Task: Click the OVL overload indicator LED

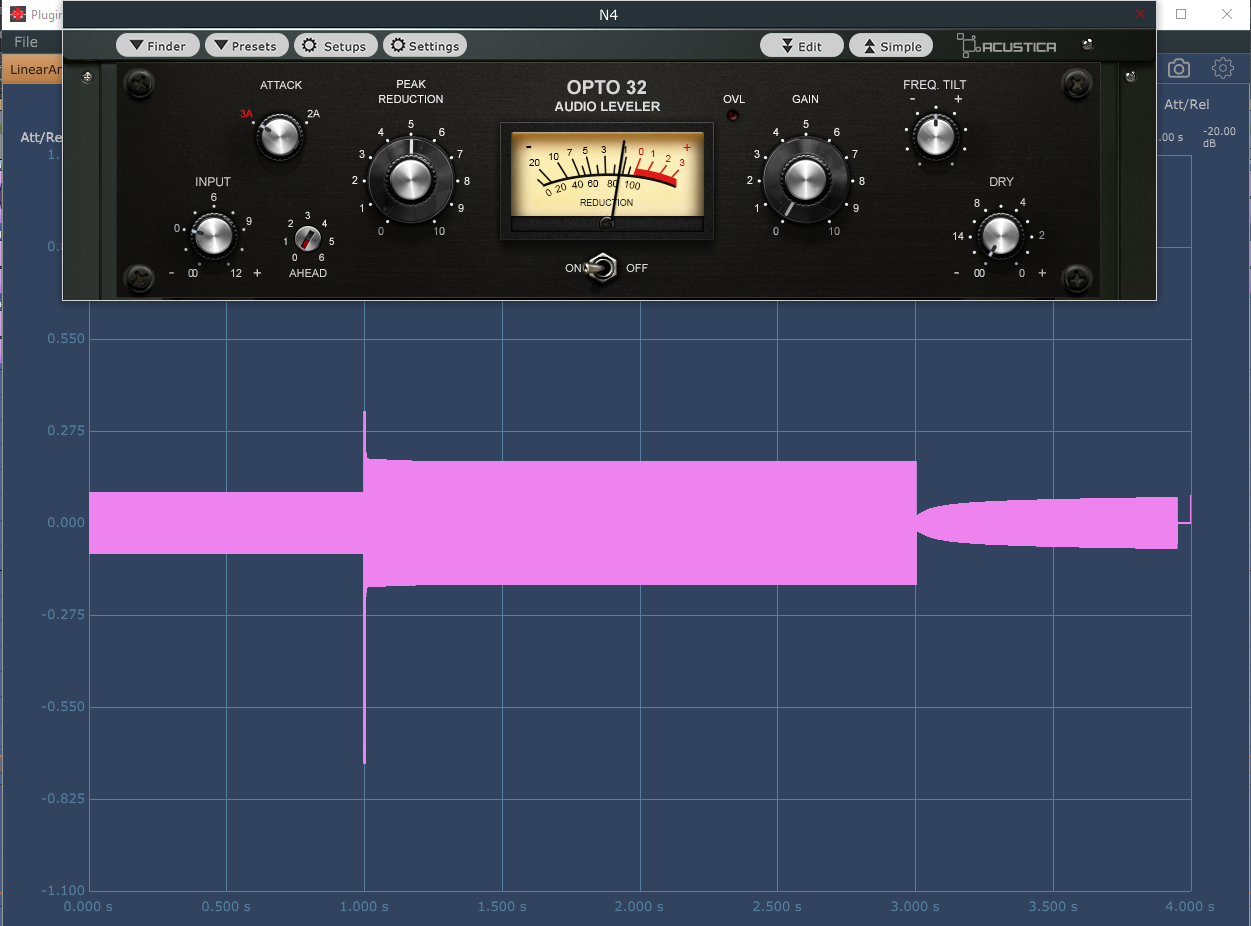Action: click(x=734, y=117)
